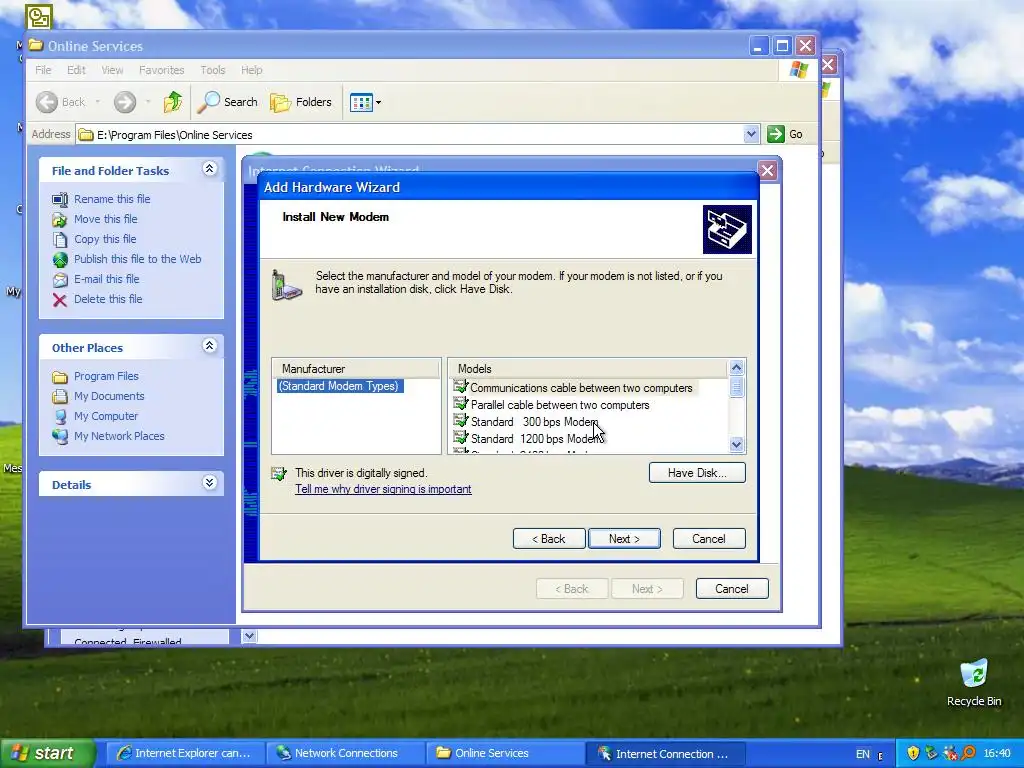Switch to Online Services taskbar button
This screenshot has height=768, width=1024.
tap(505, 754)
